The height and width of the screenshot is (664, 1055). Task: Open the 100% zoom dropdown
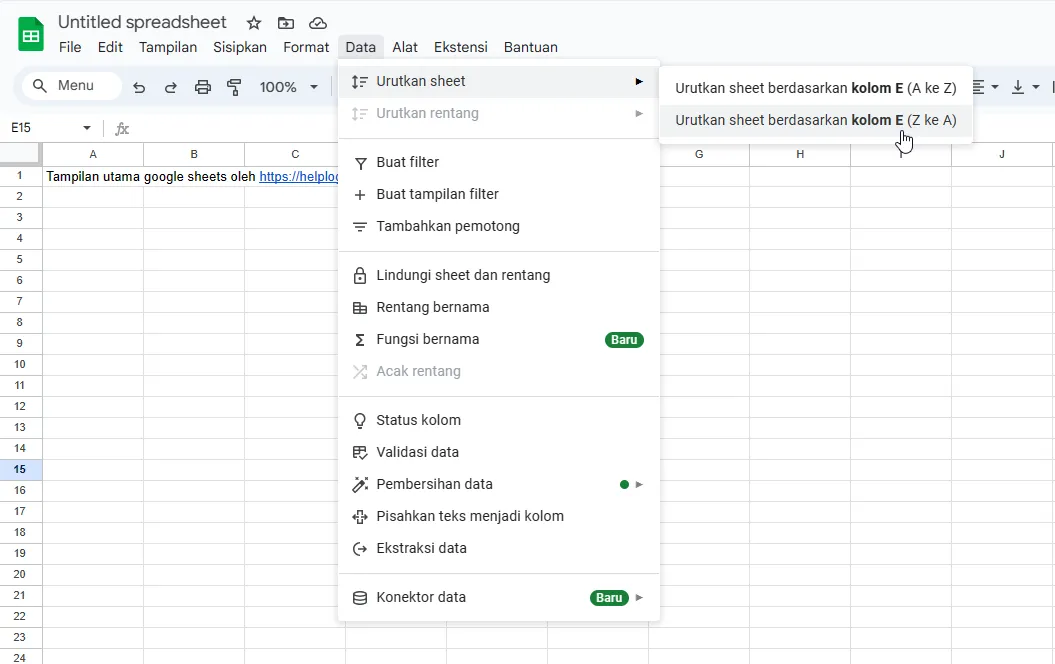(x=288, y=87)
